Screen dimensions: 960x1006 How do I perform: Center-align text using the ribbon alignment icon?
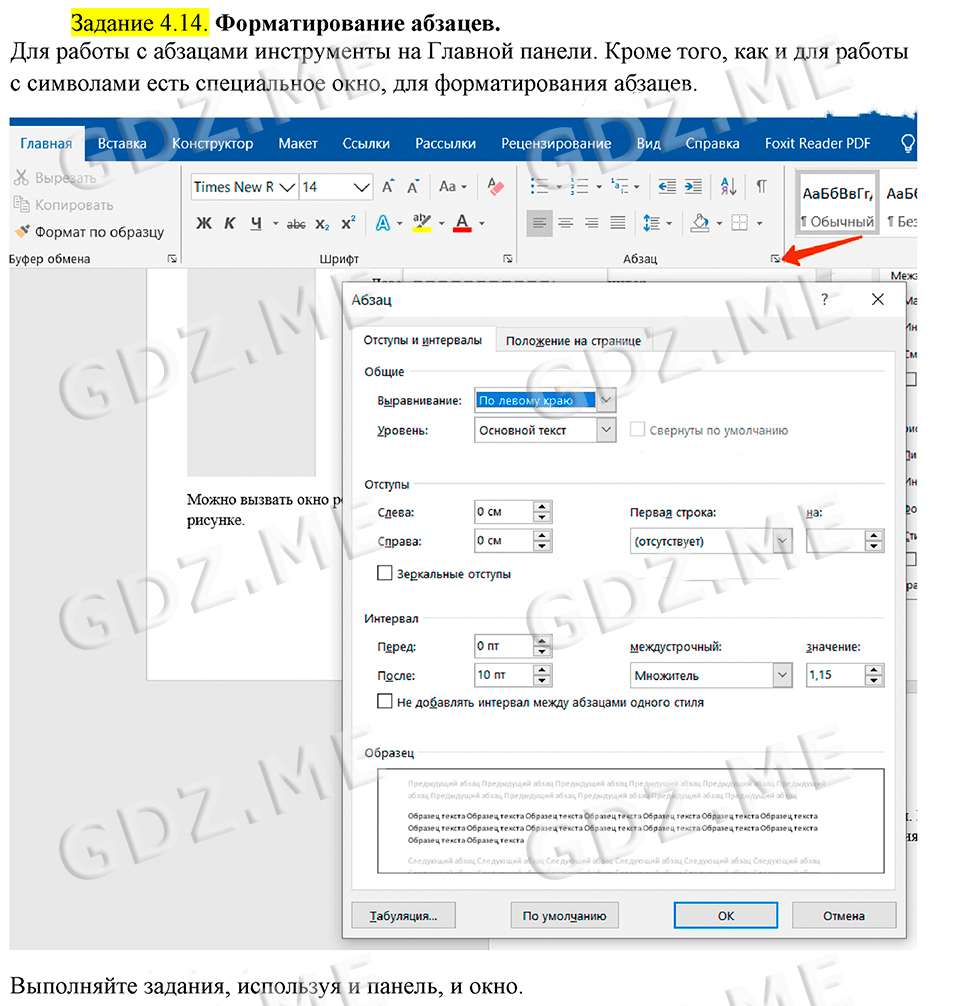pos(566,223)
